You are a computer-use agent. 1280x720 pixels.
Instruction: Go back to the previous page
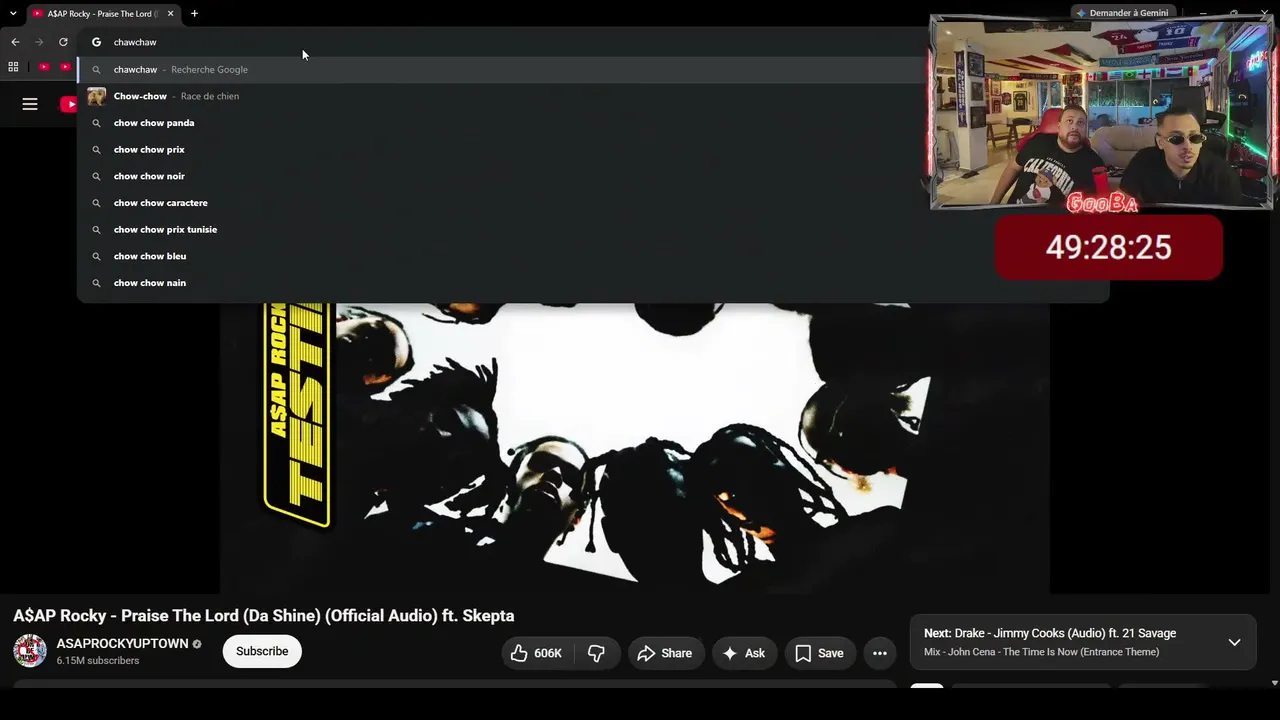pyautogui.click(x=15, y=42)
